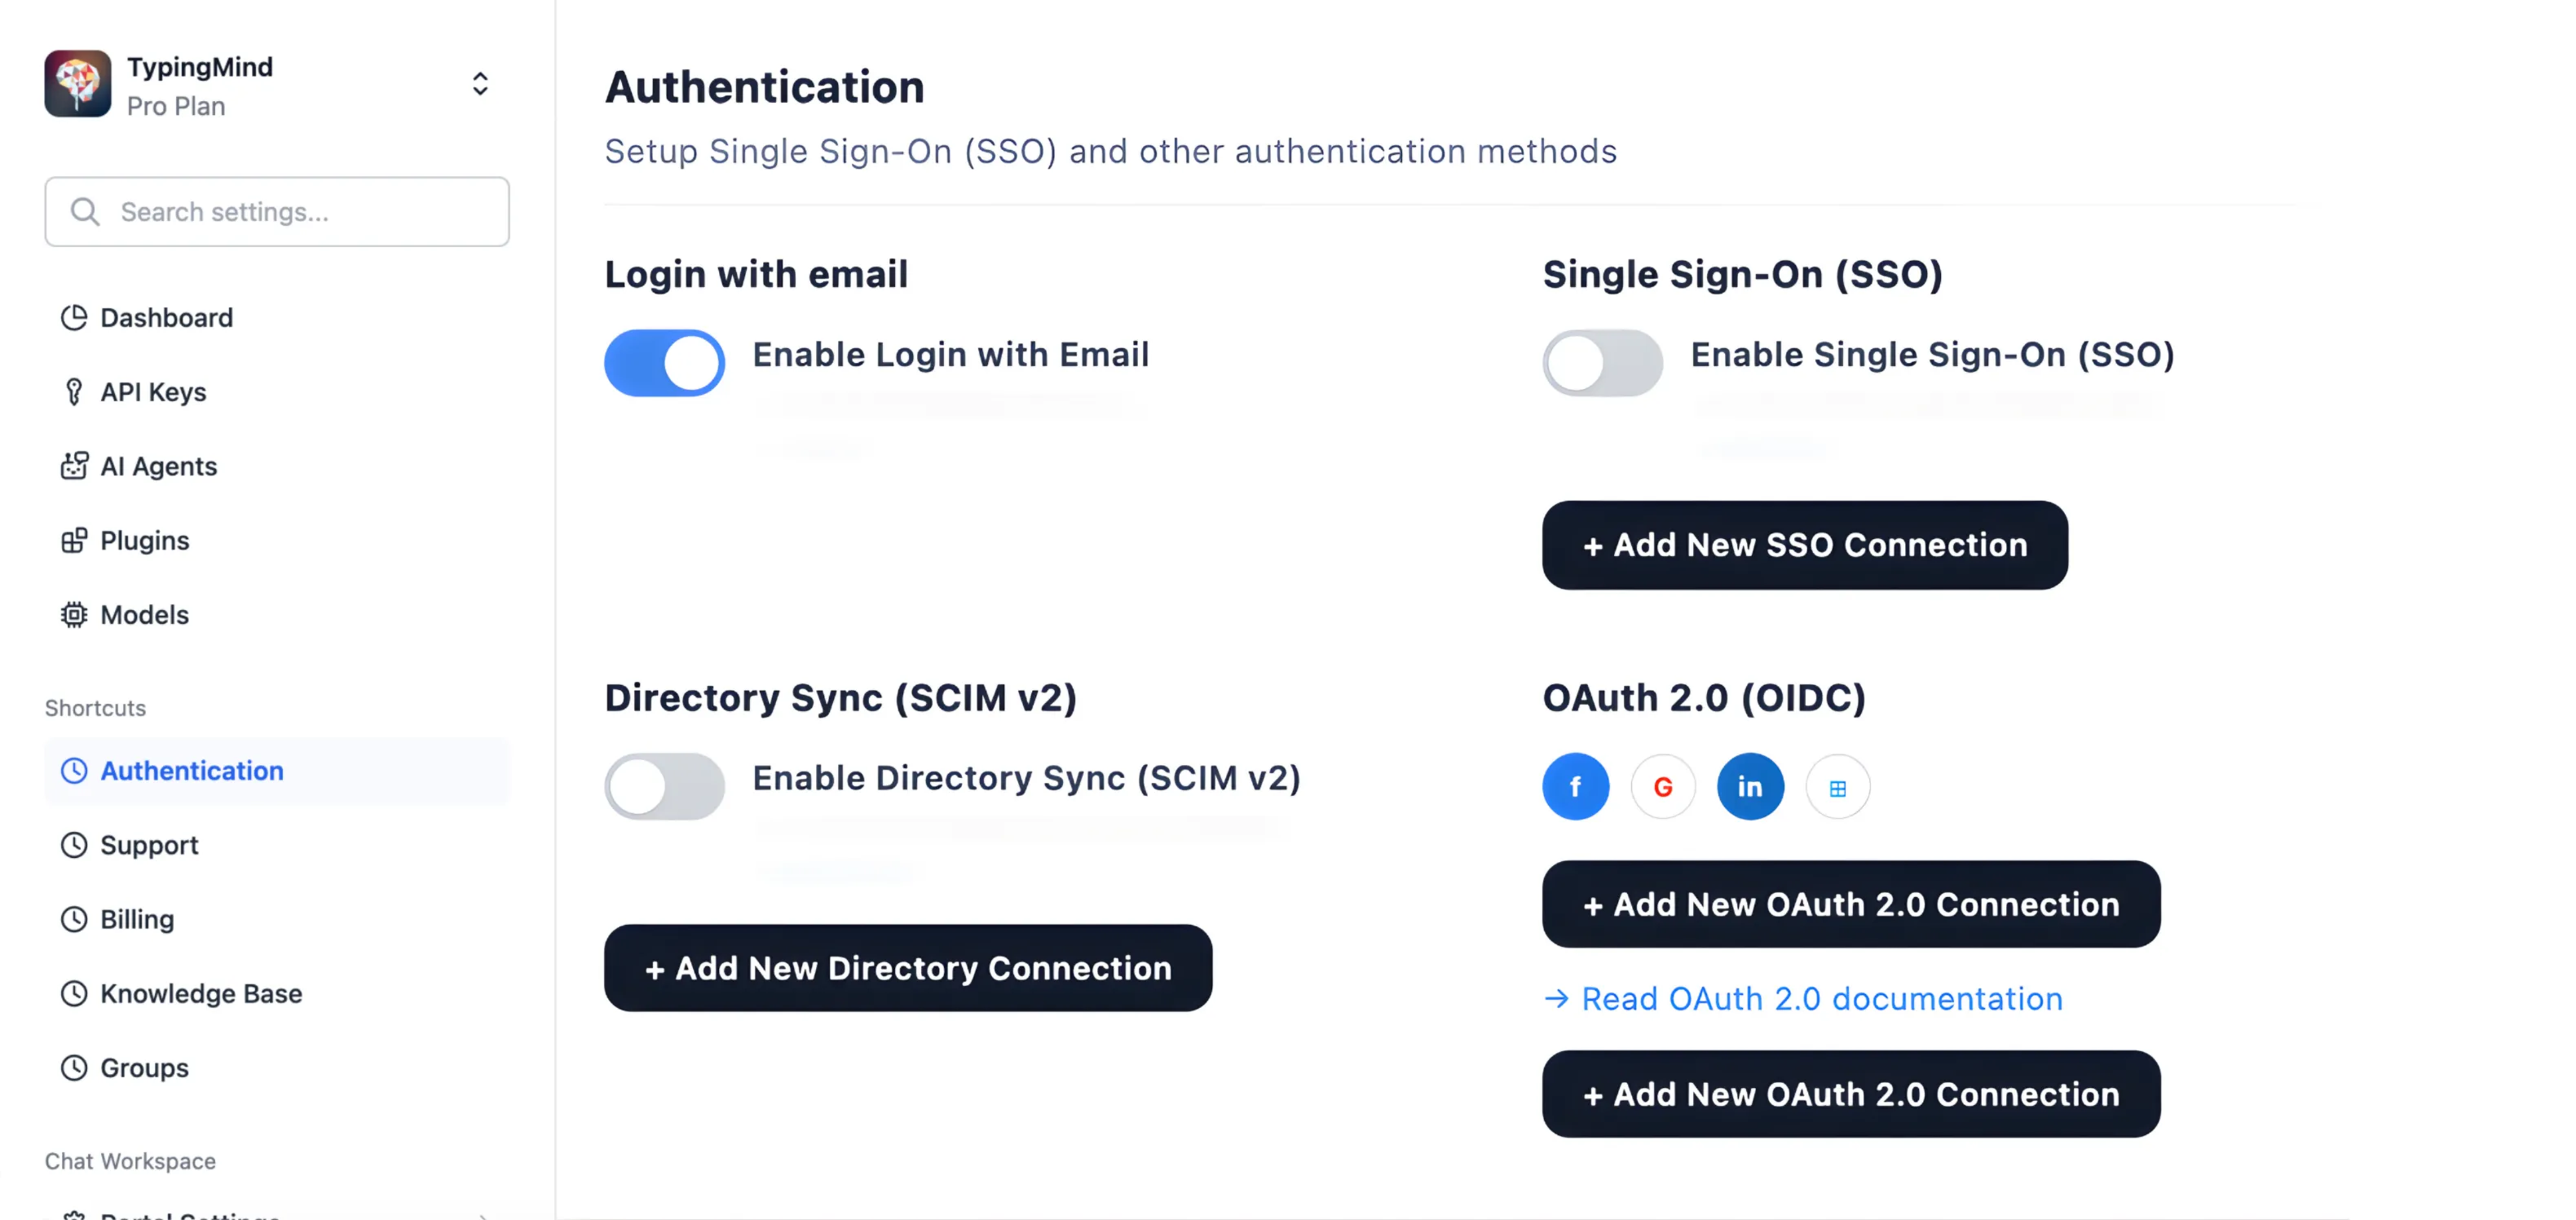Screen dimensions: 2576x1220
Task: Go to the Billing section
Action: (x=136, y=918)
